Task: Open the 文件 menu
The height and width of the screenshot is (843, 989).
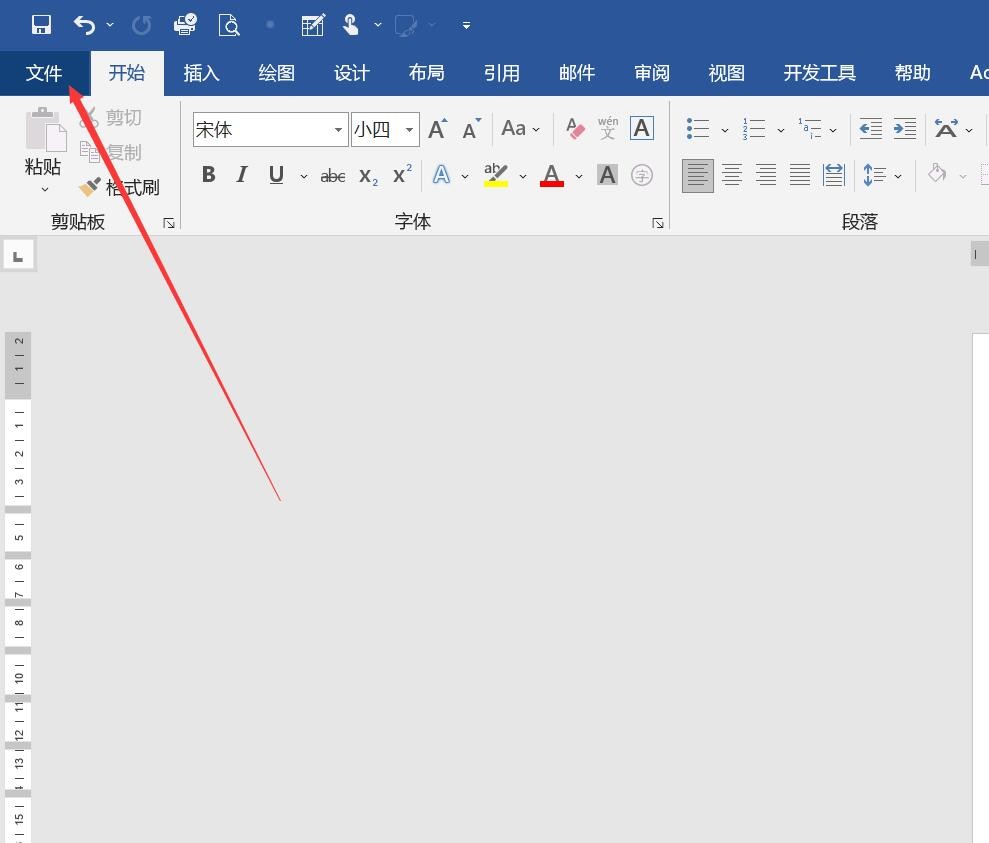Action: tap(44, 72)
